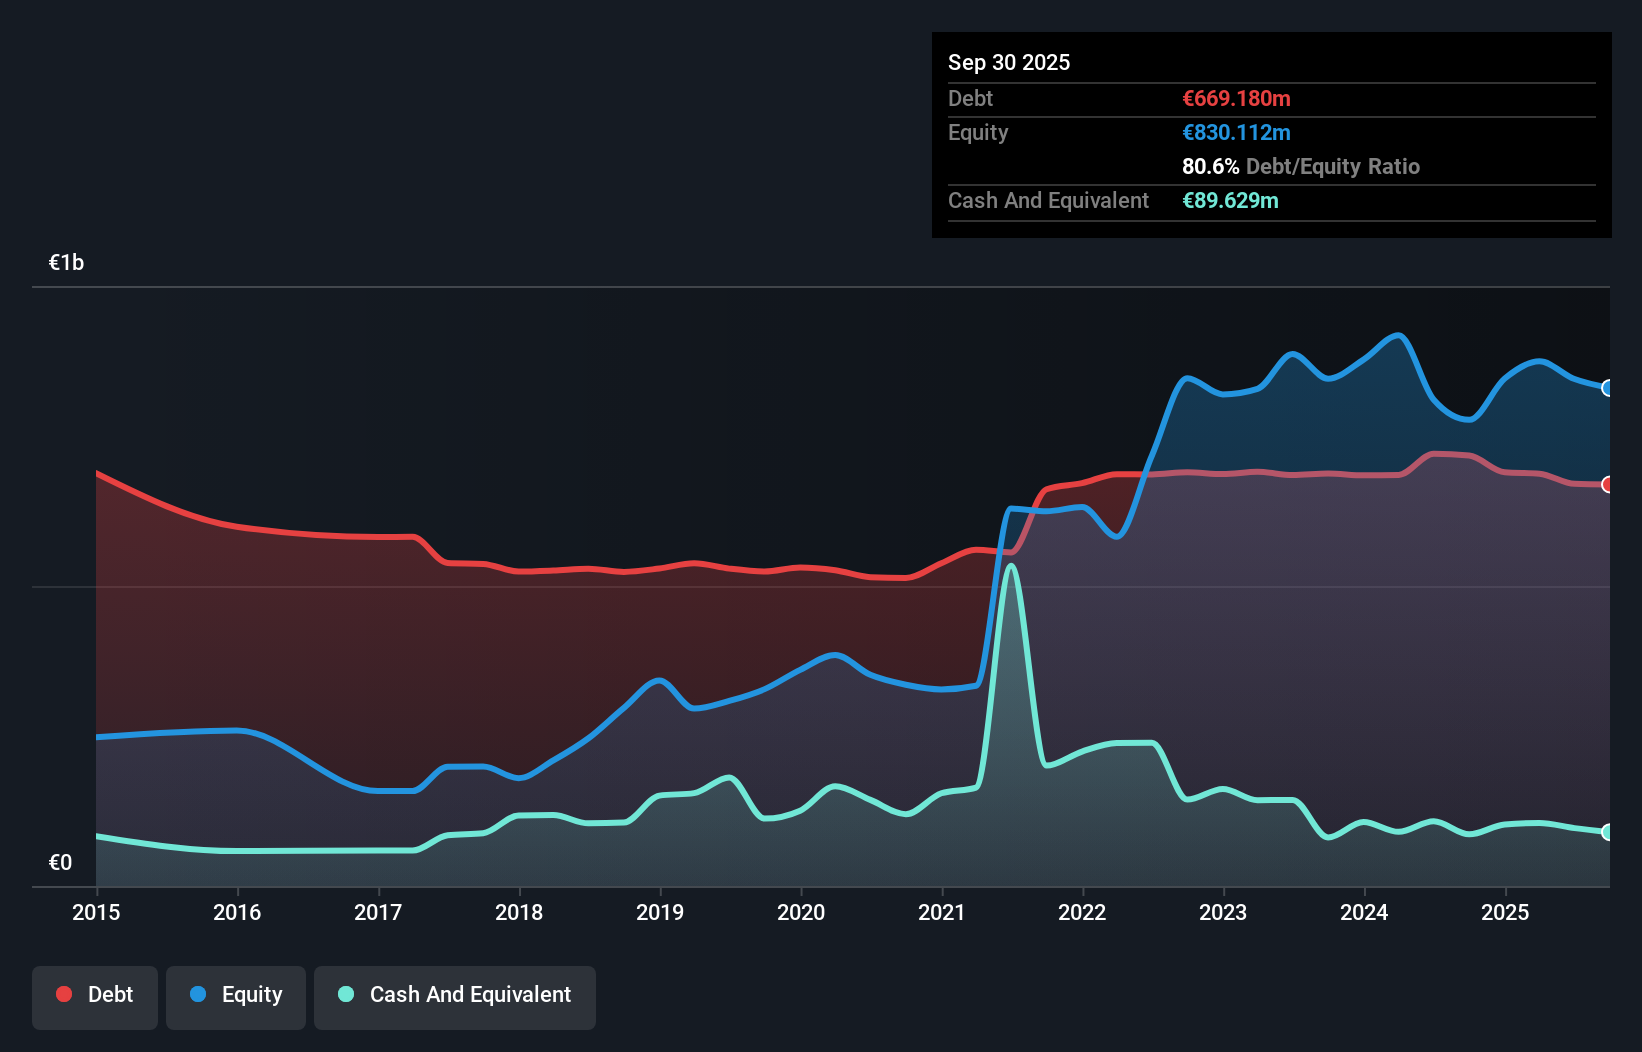The image size is (1642, 1052).
Task: Select the 2025 year label on the axis
Action: (x=1506, y=913)
